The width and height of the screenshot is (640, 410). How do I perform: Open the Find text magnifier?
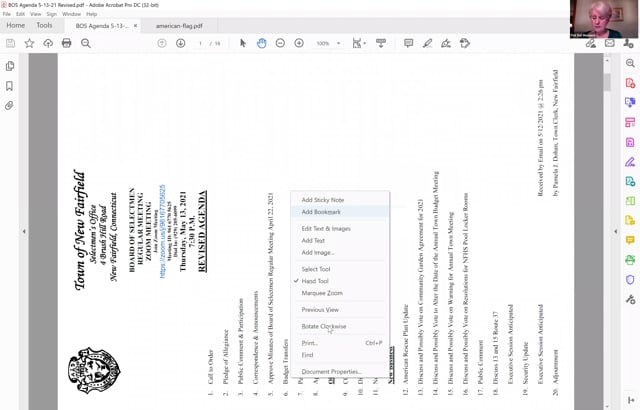[85, 43]
